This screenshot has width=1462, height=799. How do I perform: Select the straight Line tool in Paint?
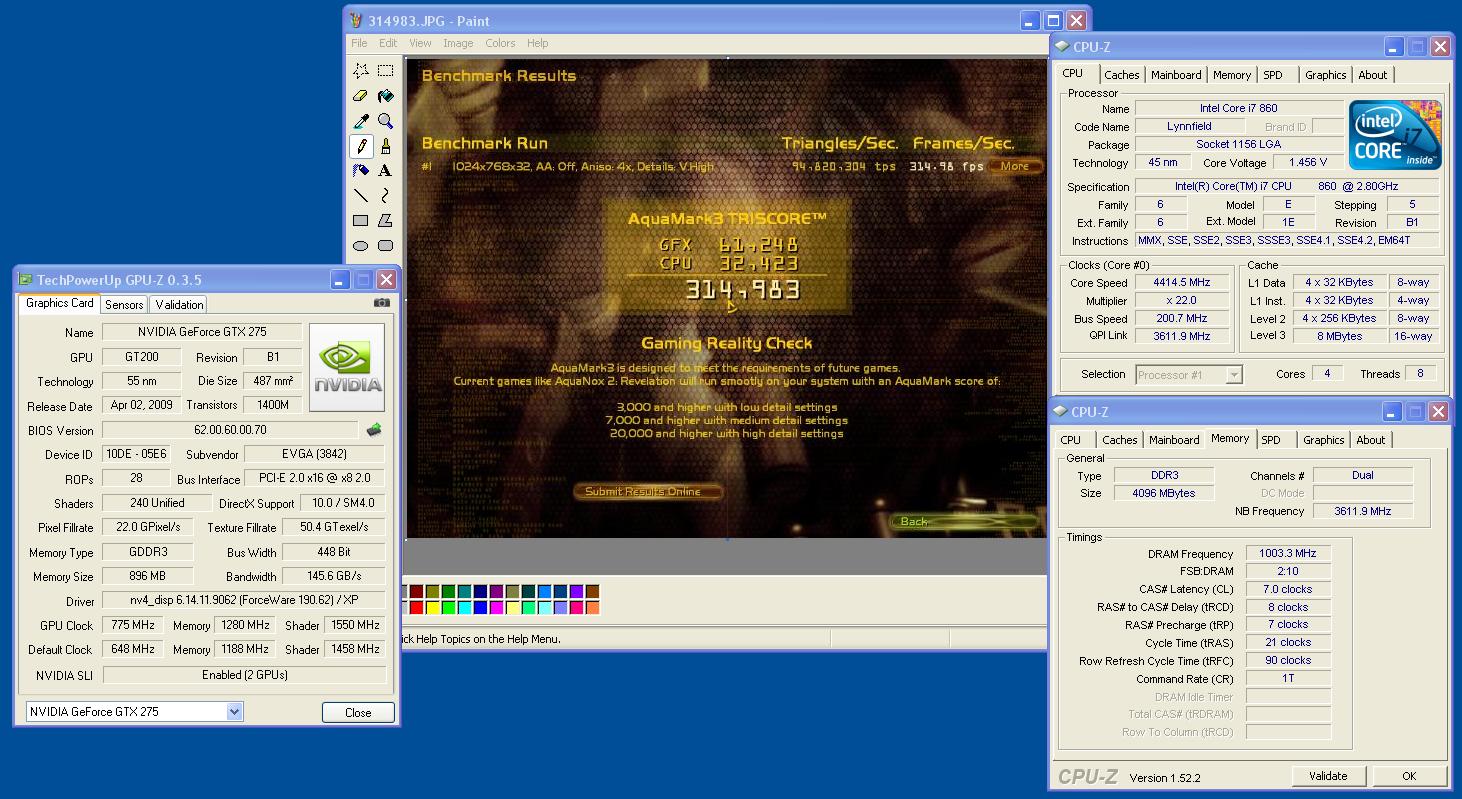[361, 196]
